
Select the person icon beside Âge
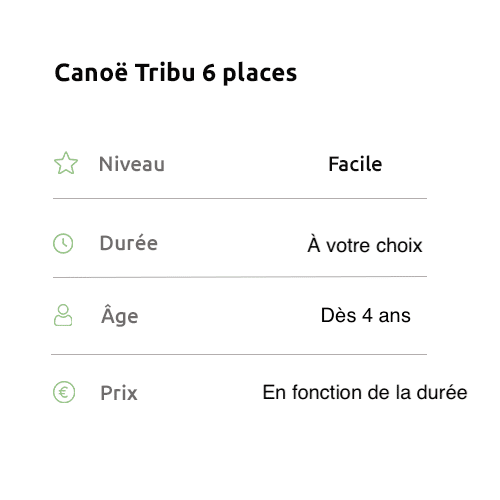click(63, 315)
